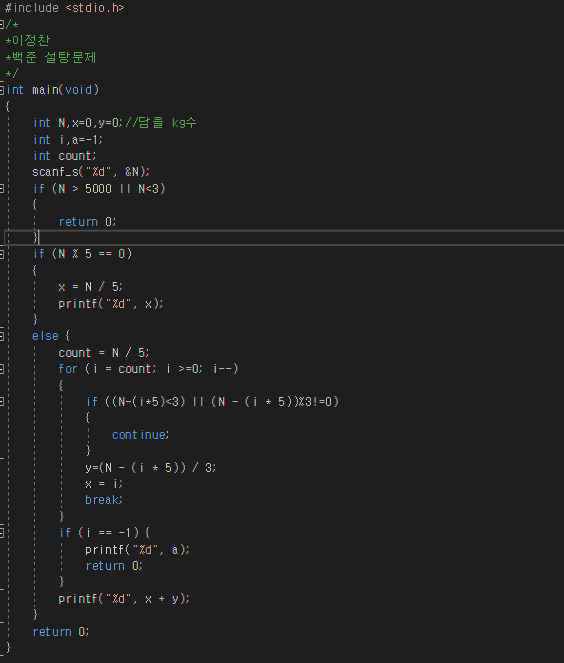The image size is (564, 663).
Task: Collapse the else block
Action: [x=2, y=336]
